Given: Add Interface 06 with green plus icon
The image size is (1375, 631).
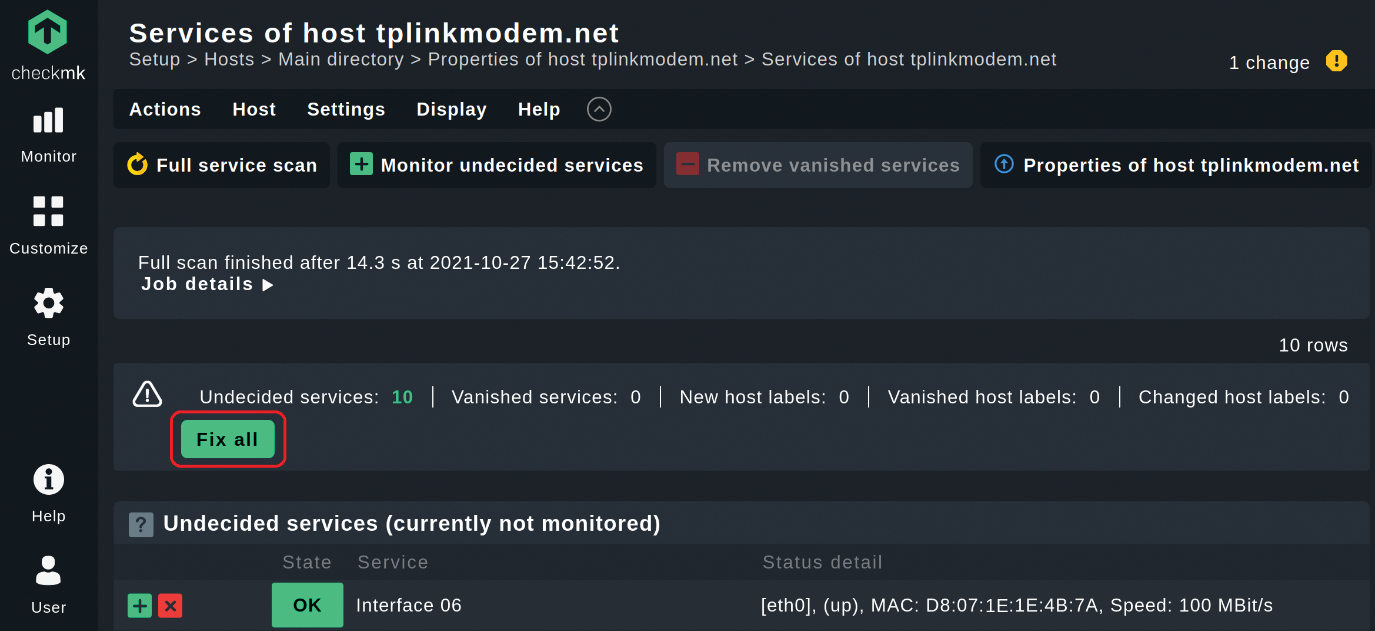Looking at the screenshot, I should pos(140,606).
